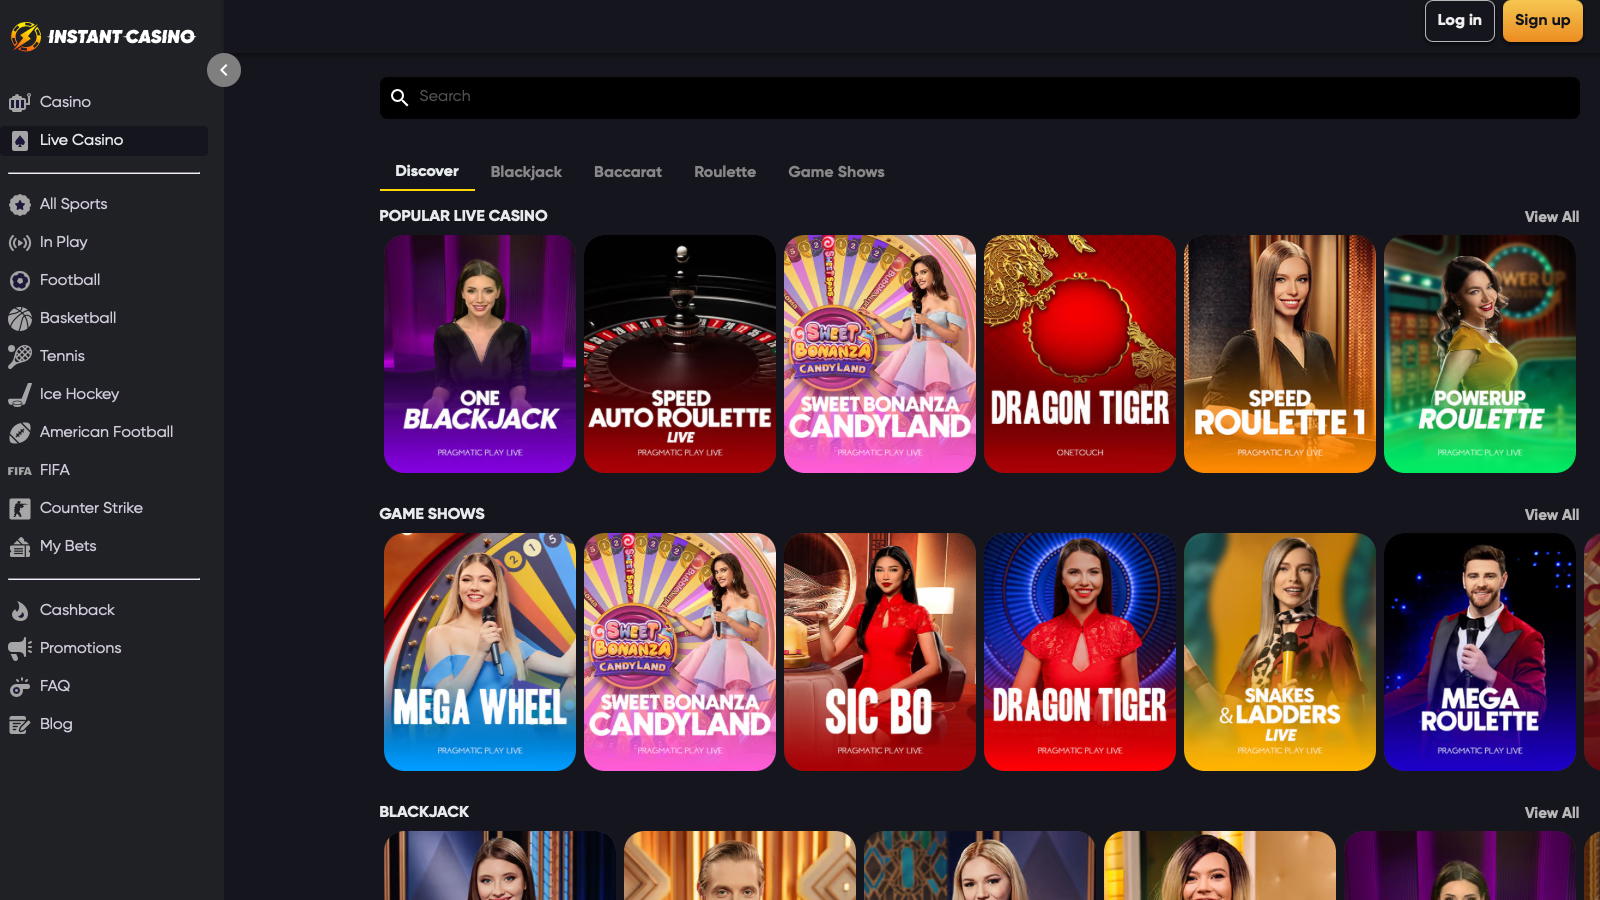
Task: Open the Casino slot machine icon
Action: (x=20, y=102)
